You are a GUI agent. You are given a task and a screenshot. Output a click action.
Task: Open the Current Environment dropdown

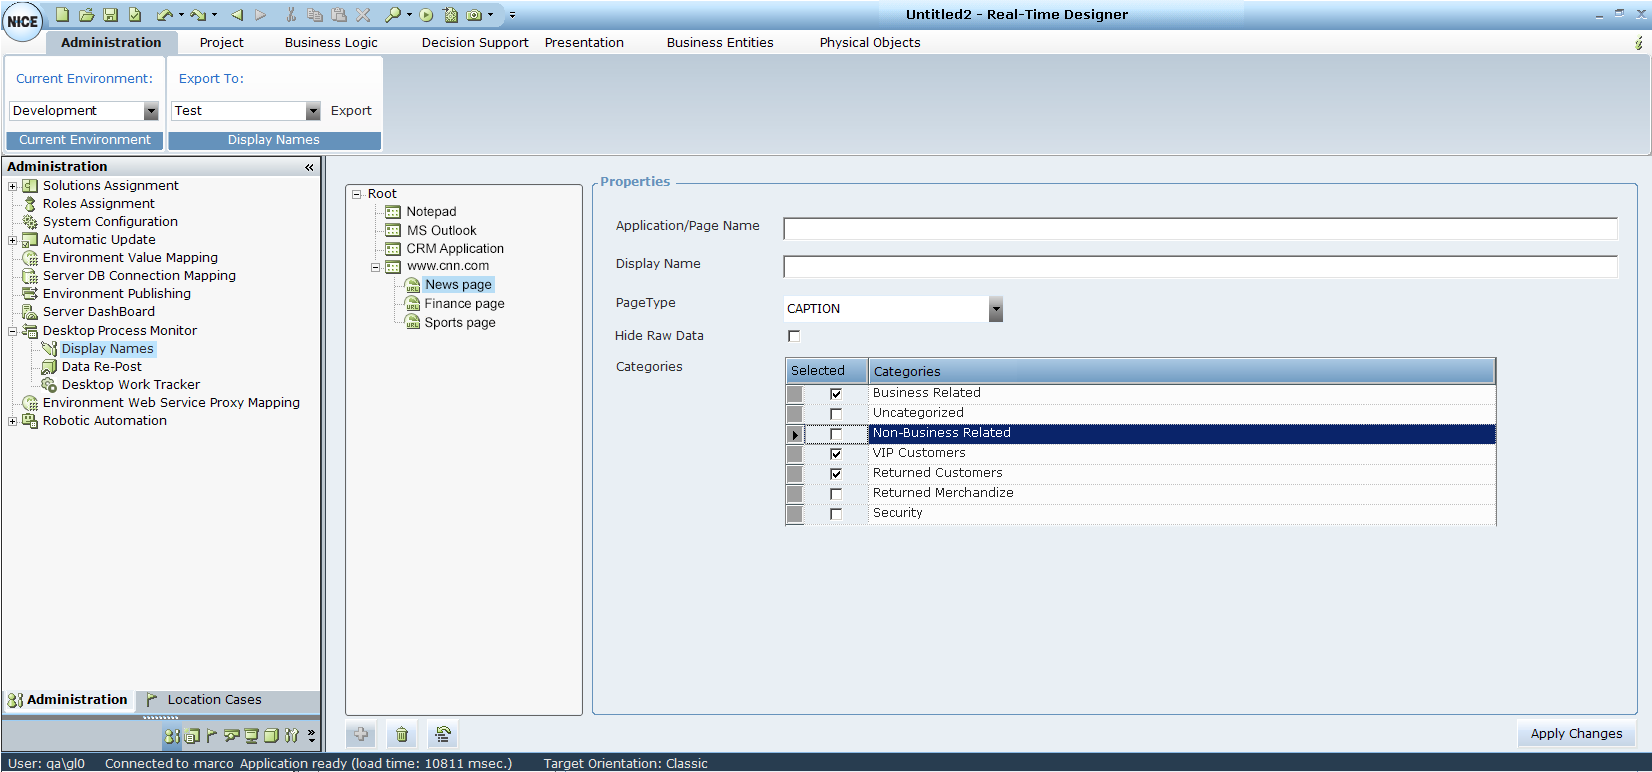[151, 111]
